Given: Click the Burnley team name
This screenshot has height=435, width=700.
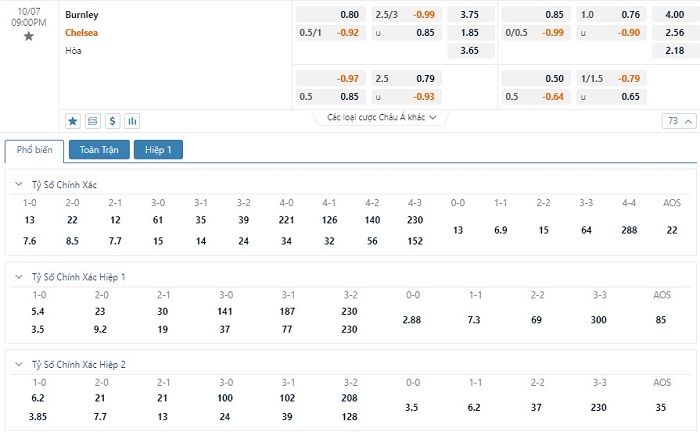Looking at the screenshot, I should [x=82, y=16].
